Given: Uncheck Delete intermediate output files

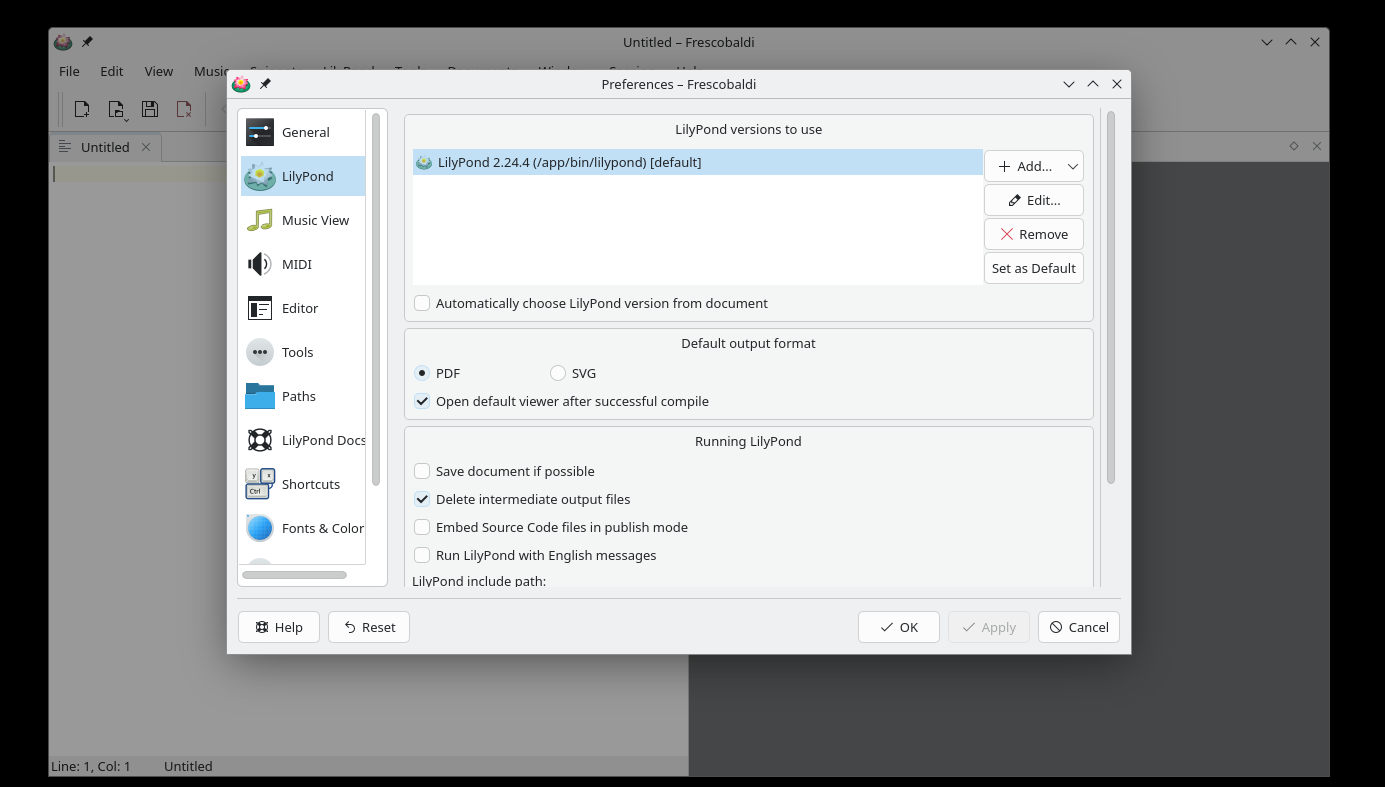Looking at the screenshot, I should pyautogui.click(x=422, y=499).
